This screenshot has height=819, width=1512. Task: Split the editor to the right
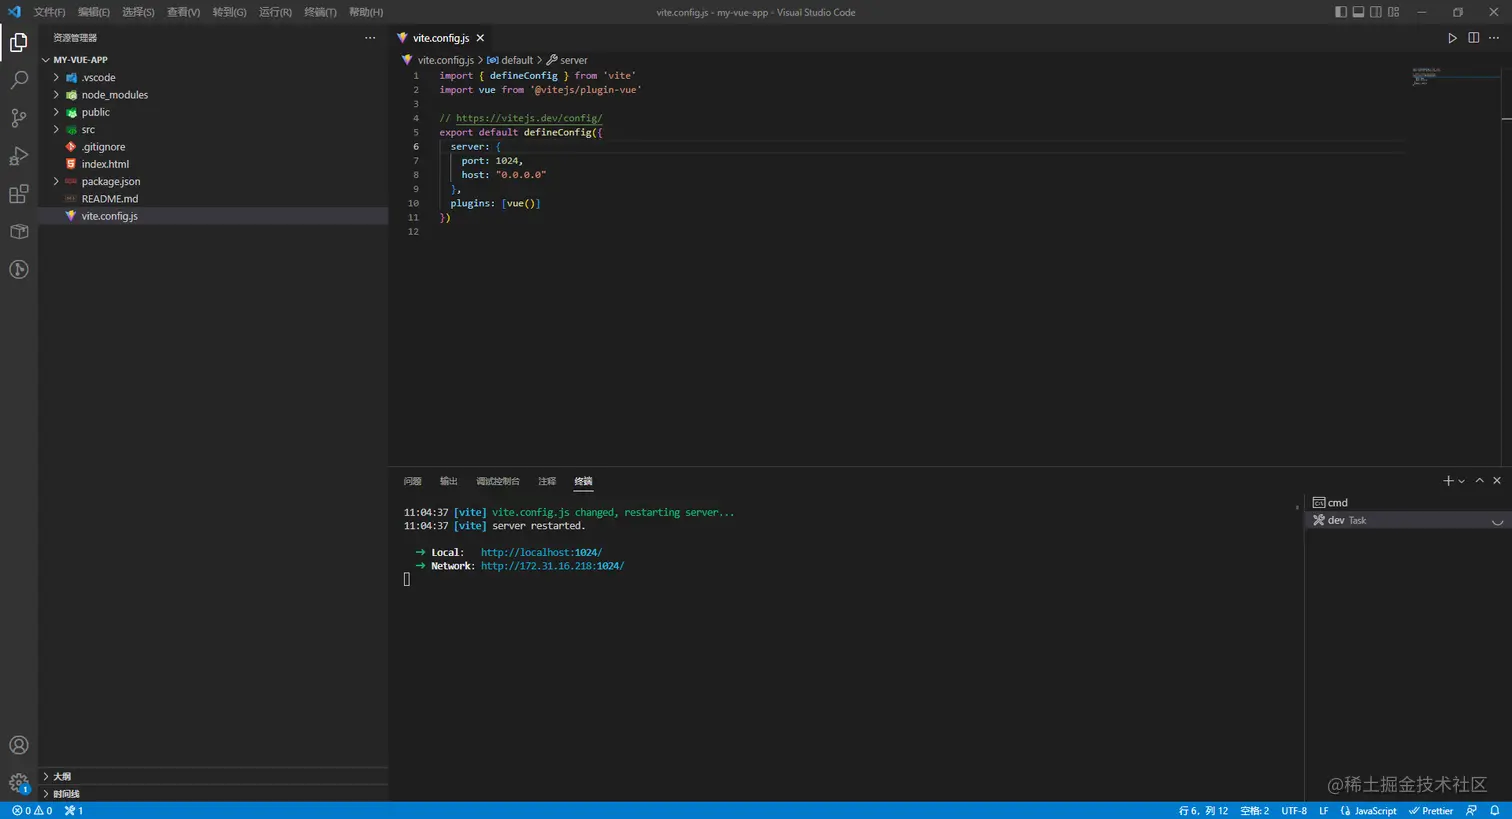(1473, 38)
